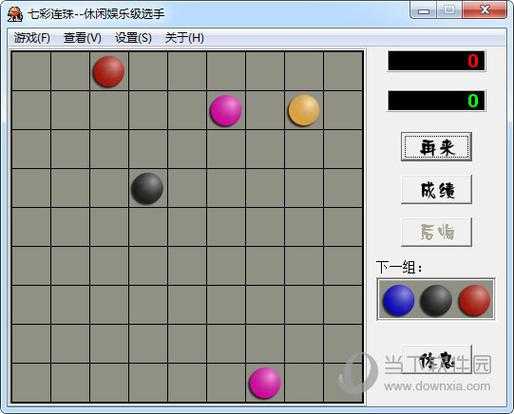Click the 成绩 scores button
514x414 pixels.
436,189
